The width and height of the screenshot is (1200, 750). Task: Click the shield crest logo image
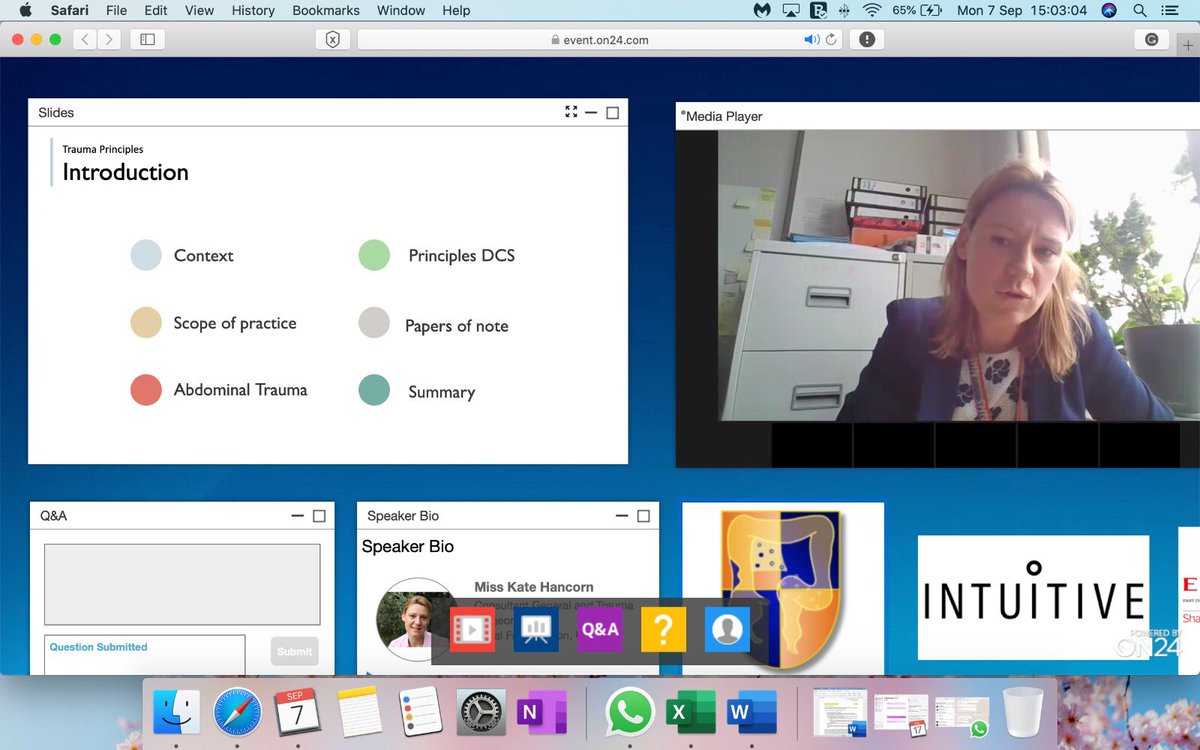783,588
